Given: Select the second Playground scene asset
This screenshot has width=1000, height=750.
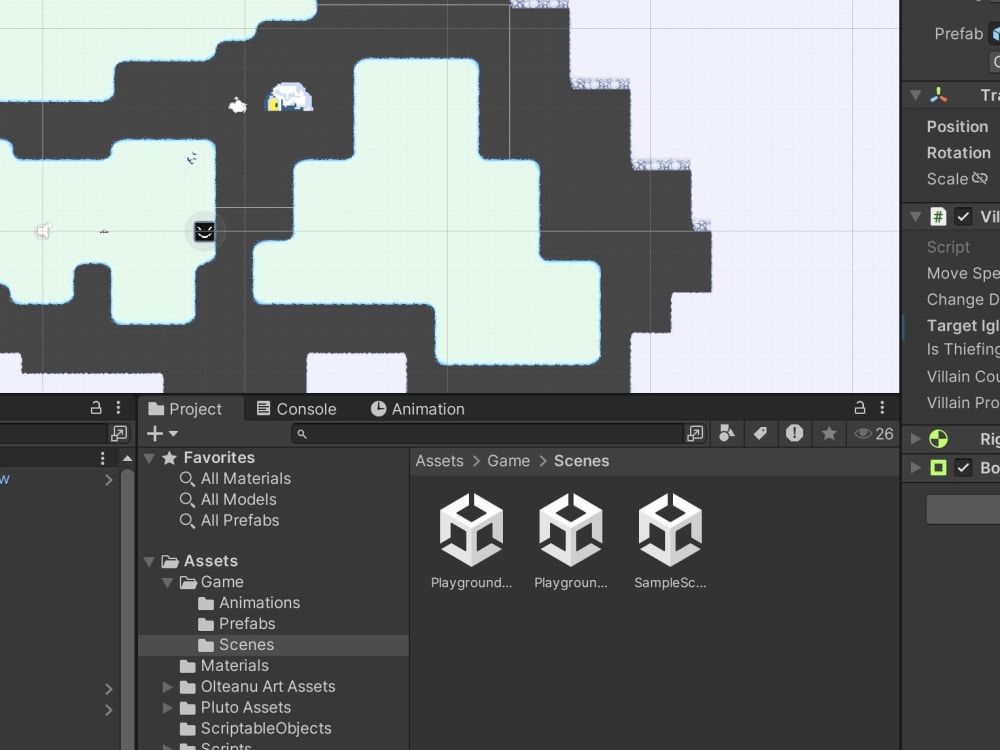Looking at the screenshot, I should coord(571,541).
